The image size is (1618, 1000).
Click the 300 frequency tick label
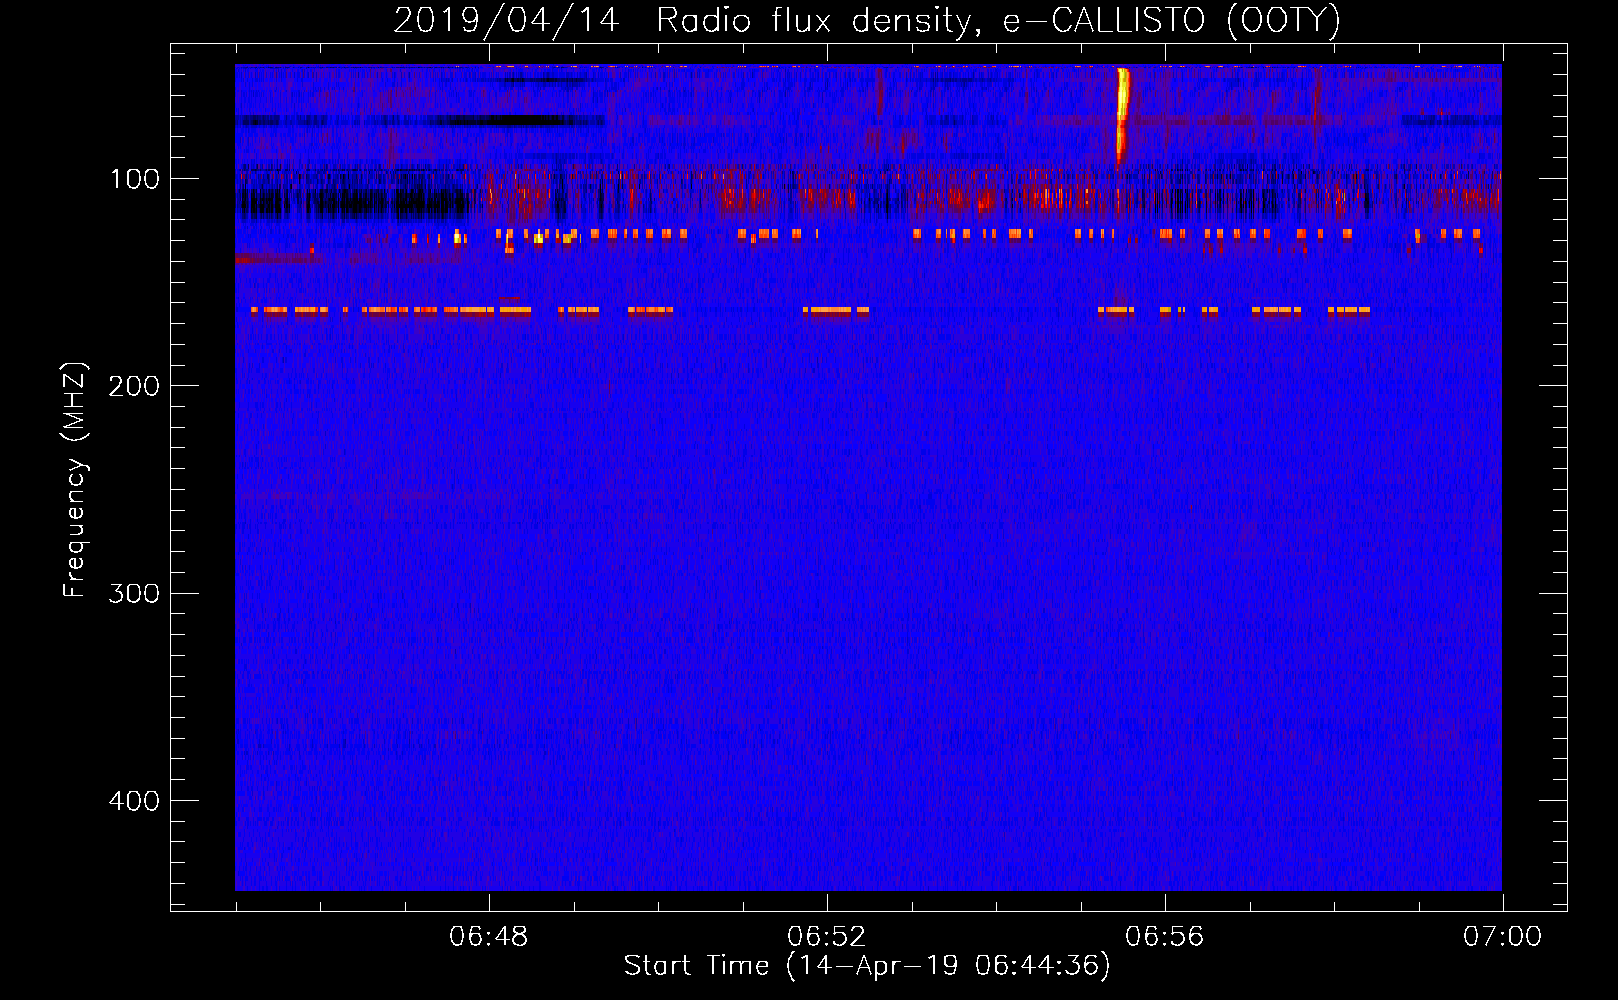point(134,593)
